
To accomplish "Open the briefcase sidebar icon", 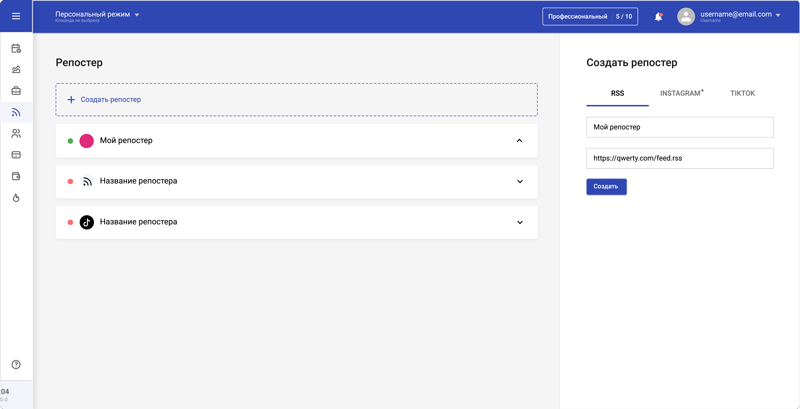I will click(x=16, y=91).
